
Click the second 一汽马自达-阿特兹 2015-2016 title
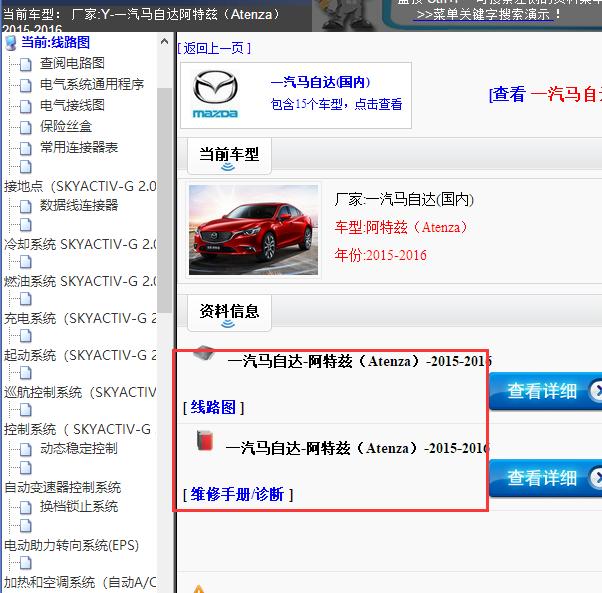click(x=358, y=448)
